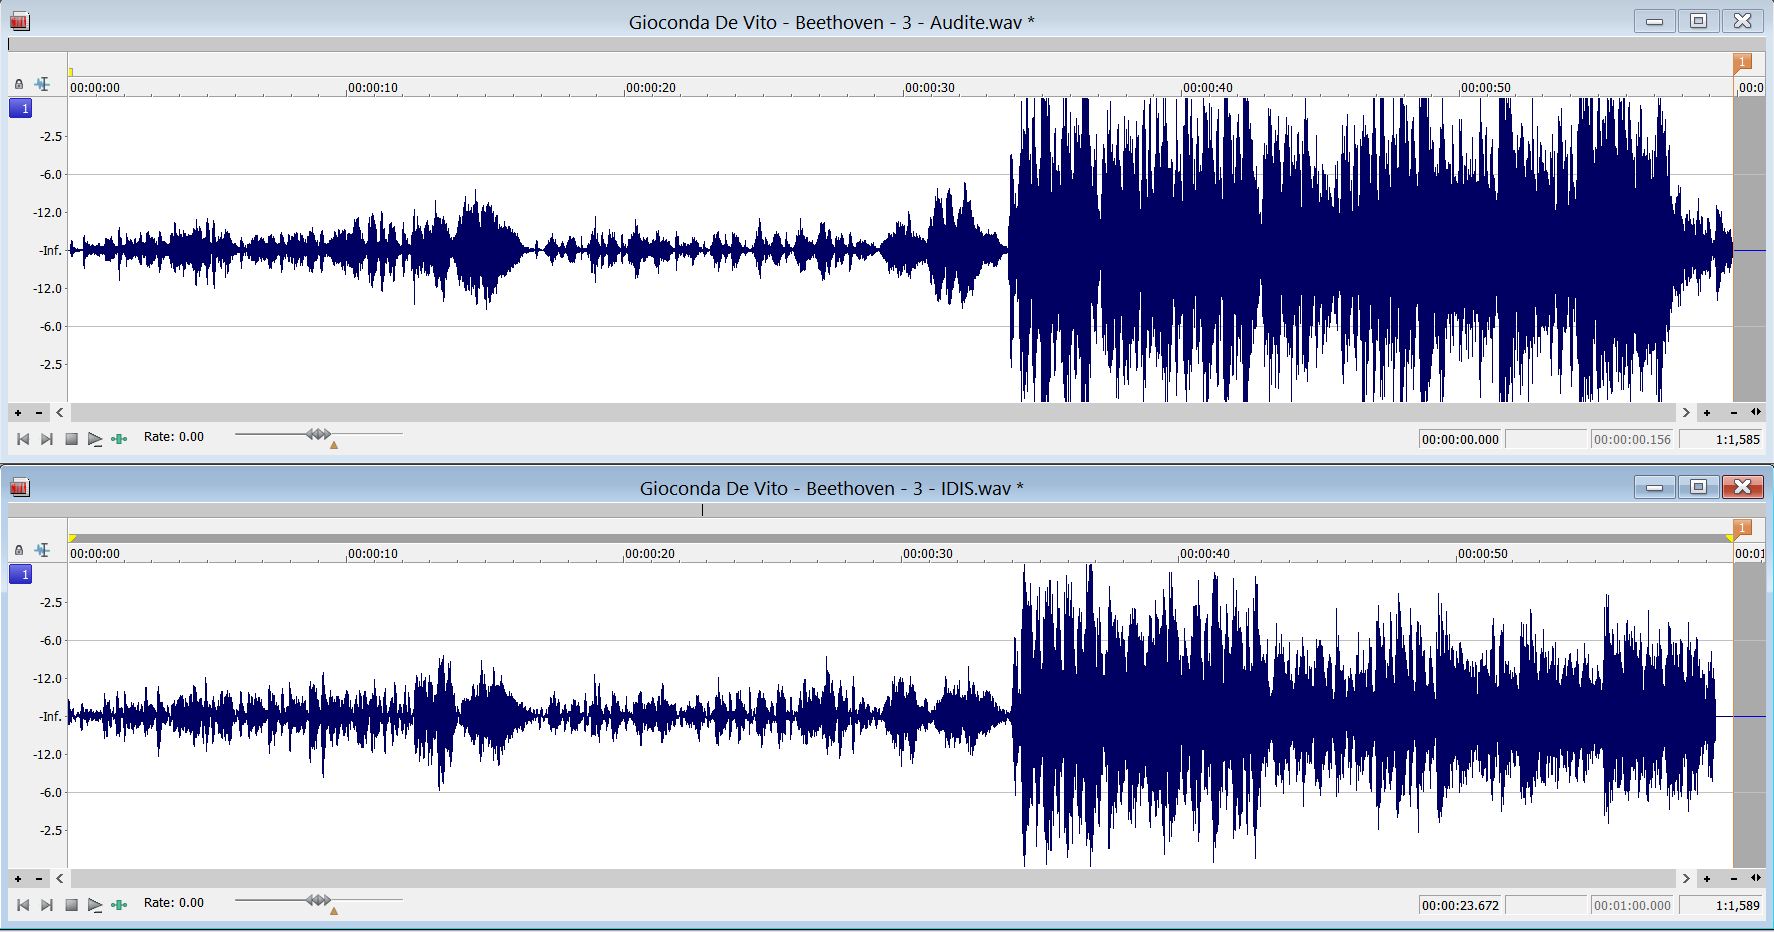Zoom in time with bottom-right plus in Audite.wav
The image size is (1774, 932).
coord(1707,413)
